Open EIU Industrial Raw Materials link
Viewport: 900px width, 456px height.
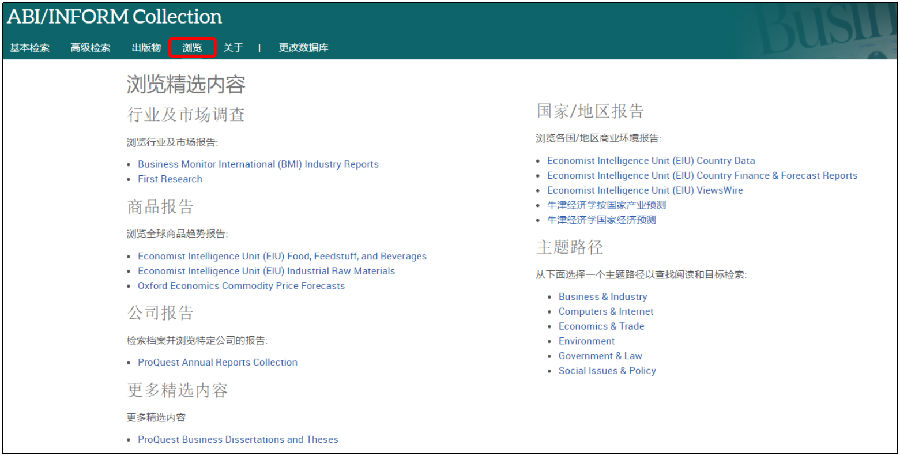point(266,271)
